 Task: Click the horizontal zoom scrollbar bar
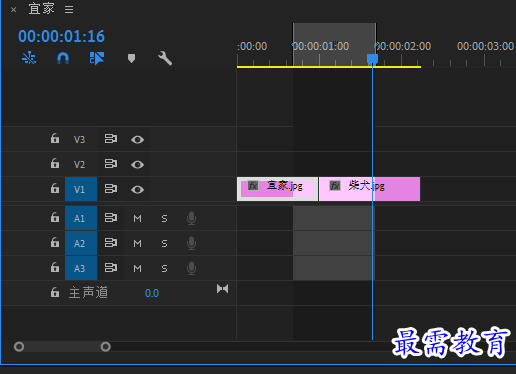tap(62, 347)
